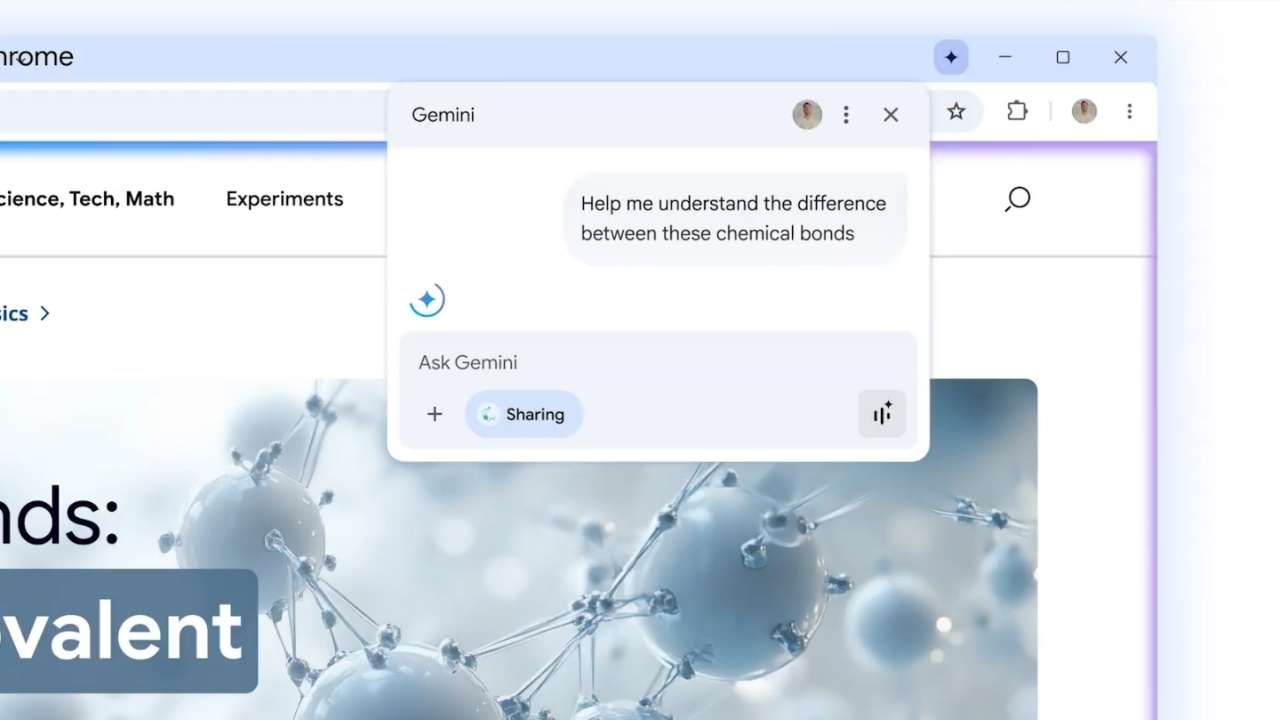
Task: Start Gemini Live with the voice waveform icon
Action: pos(882,413)
